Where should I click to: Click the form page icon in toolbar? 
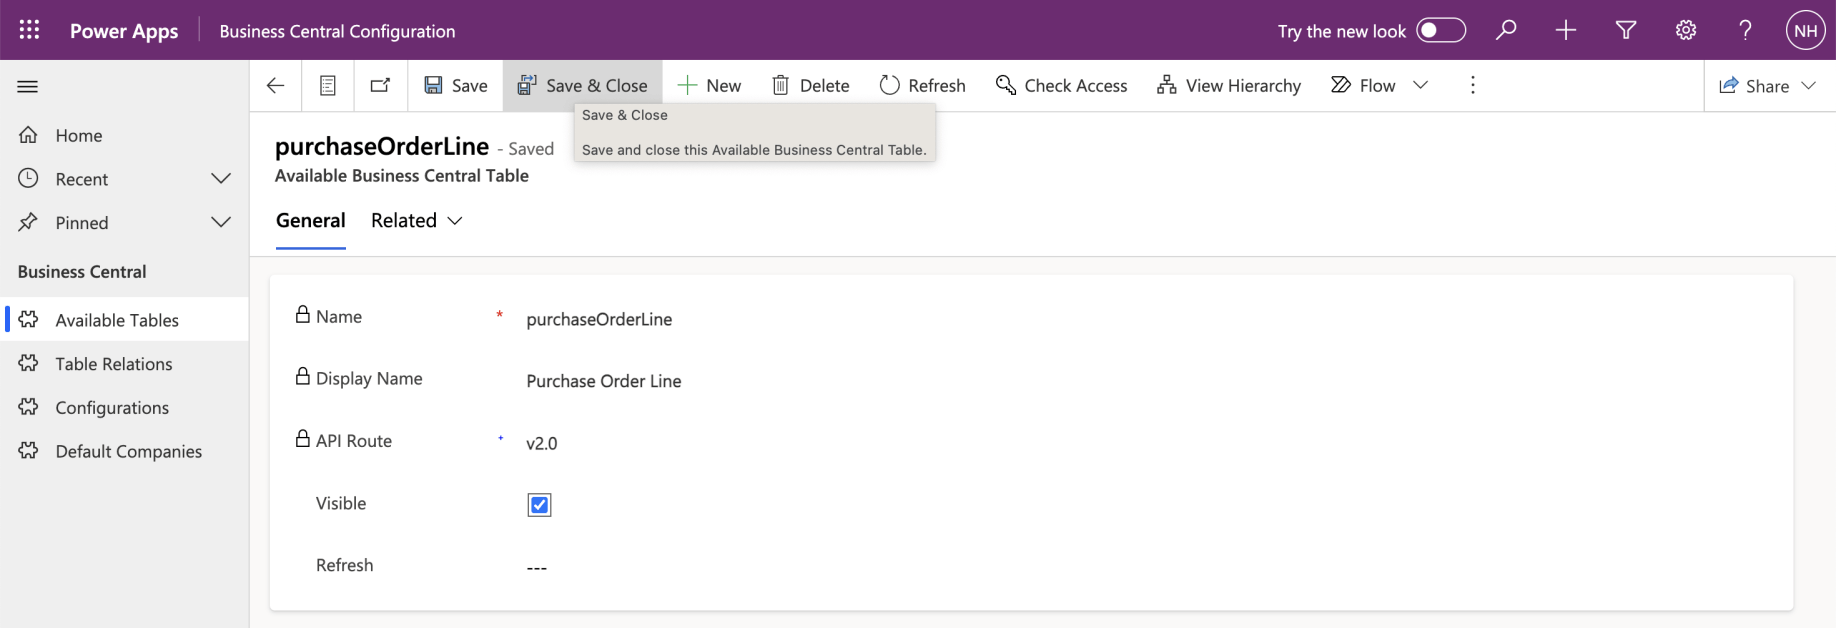click(328, 86)
